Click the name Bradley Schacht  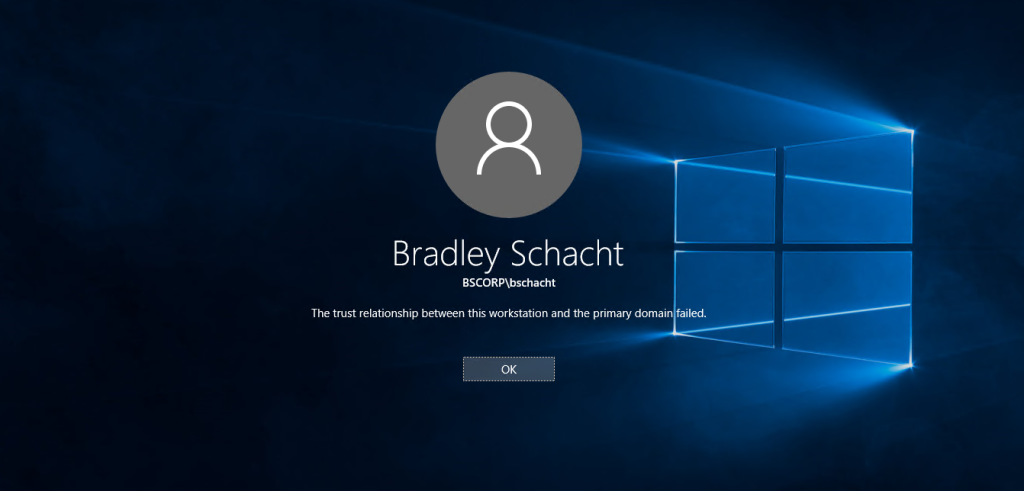coord(508,253)
